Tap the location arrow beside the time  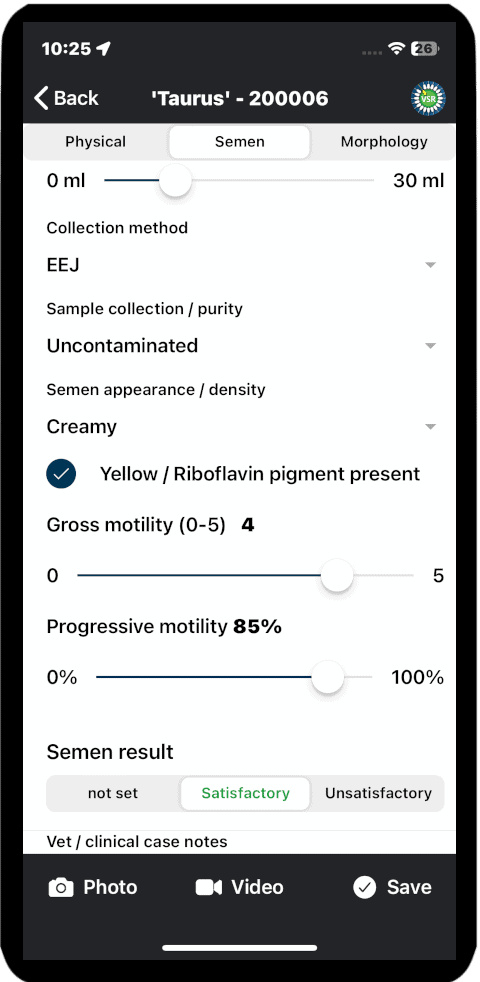pyautogui.click(x=103, y=49)
